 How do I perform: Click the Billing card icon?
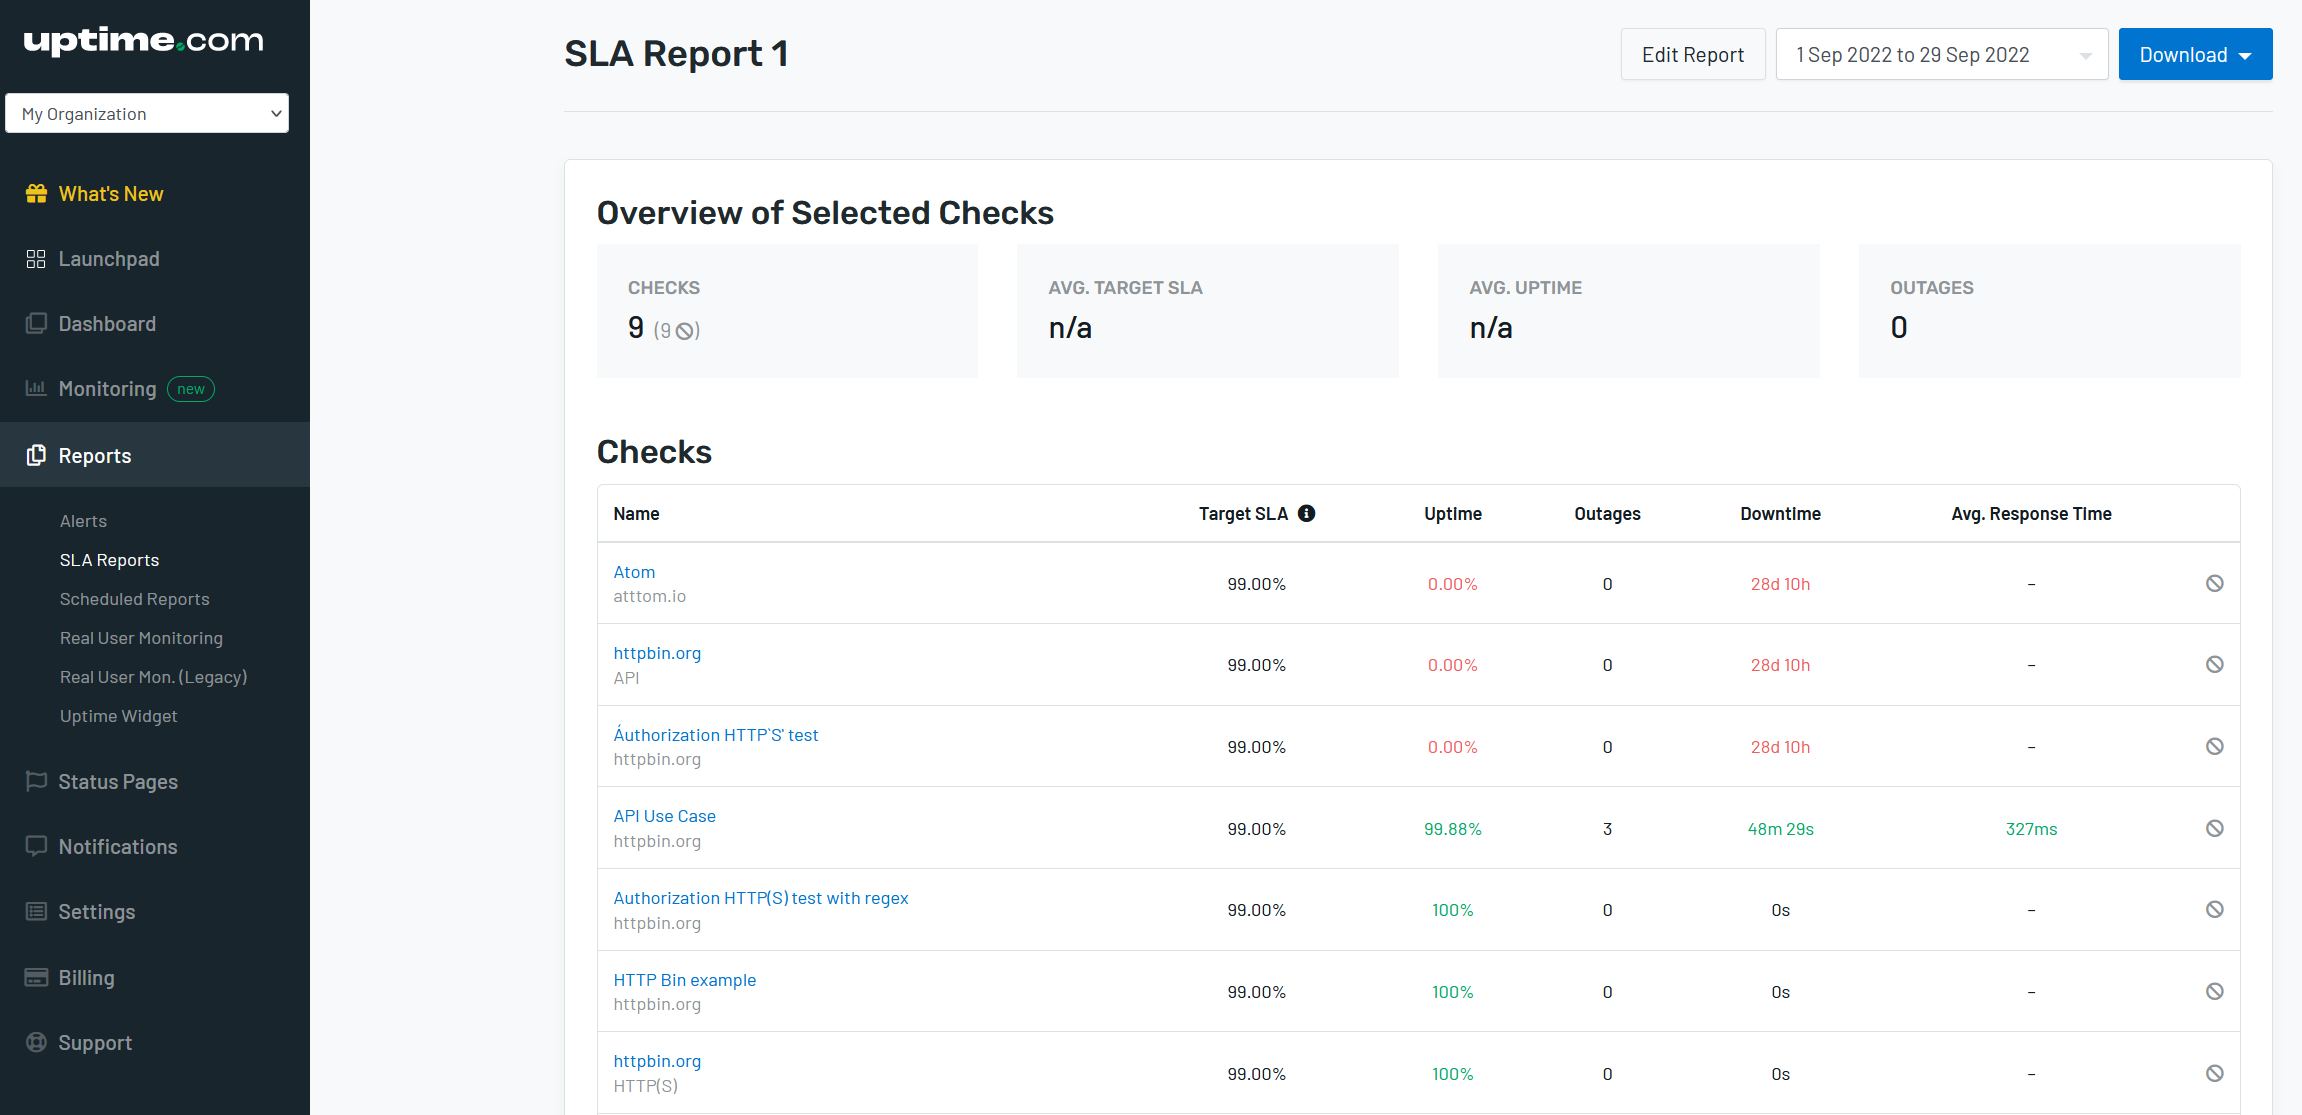pyautogui.click(x=36, y=977)
